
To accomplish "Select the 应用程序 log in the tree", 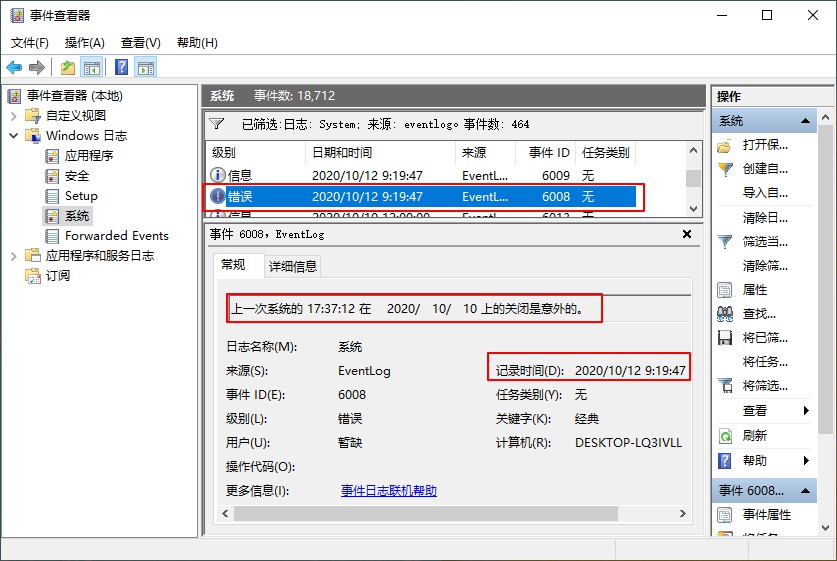I will [x=89, y=156].
